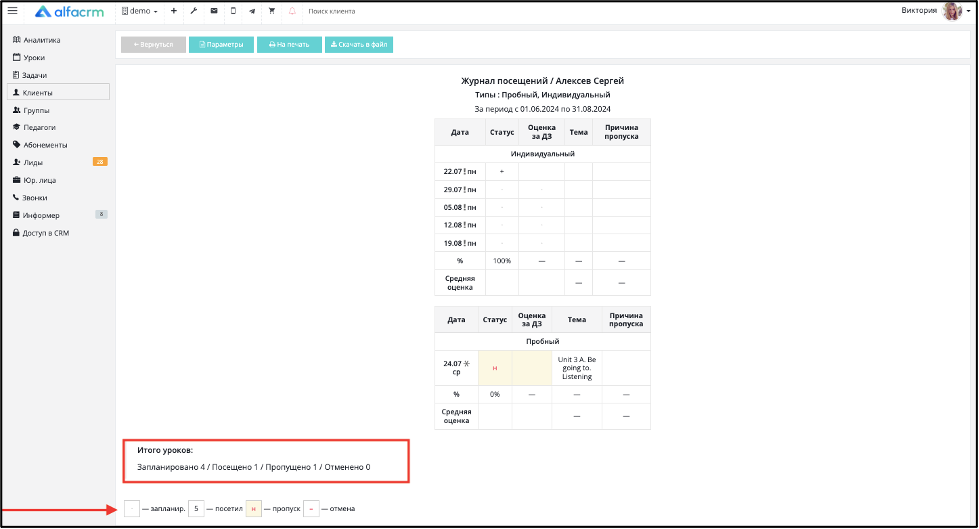Open the envelope mail icon
Screen dimensions: 979x529
click(214, 11)
